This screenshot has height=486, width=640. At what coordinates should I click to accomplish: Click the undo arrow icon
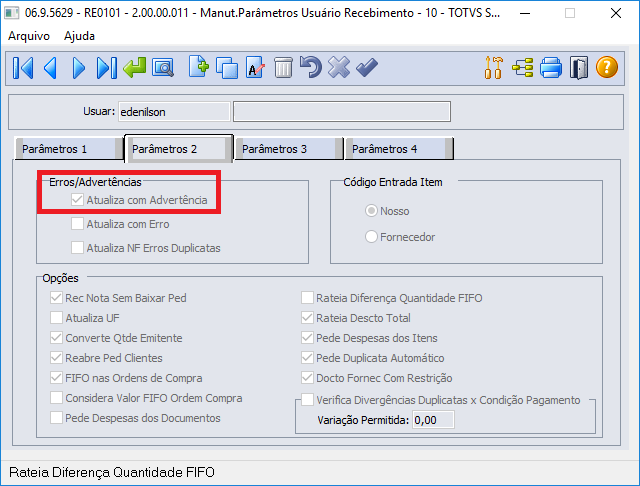tap(311, 67)
